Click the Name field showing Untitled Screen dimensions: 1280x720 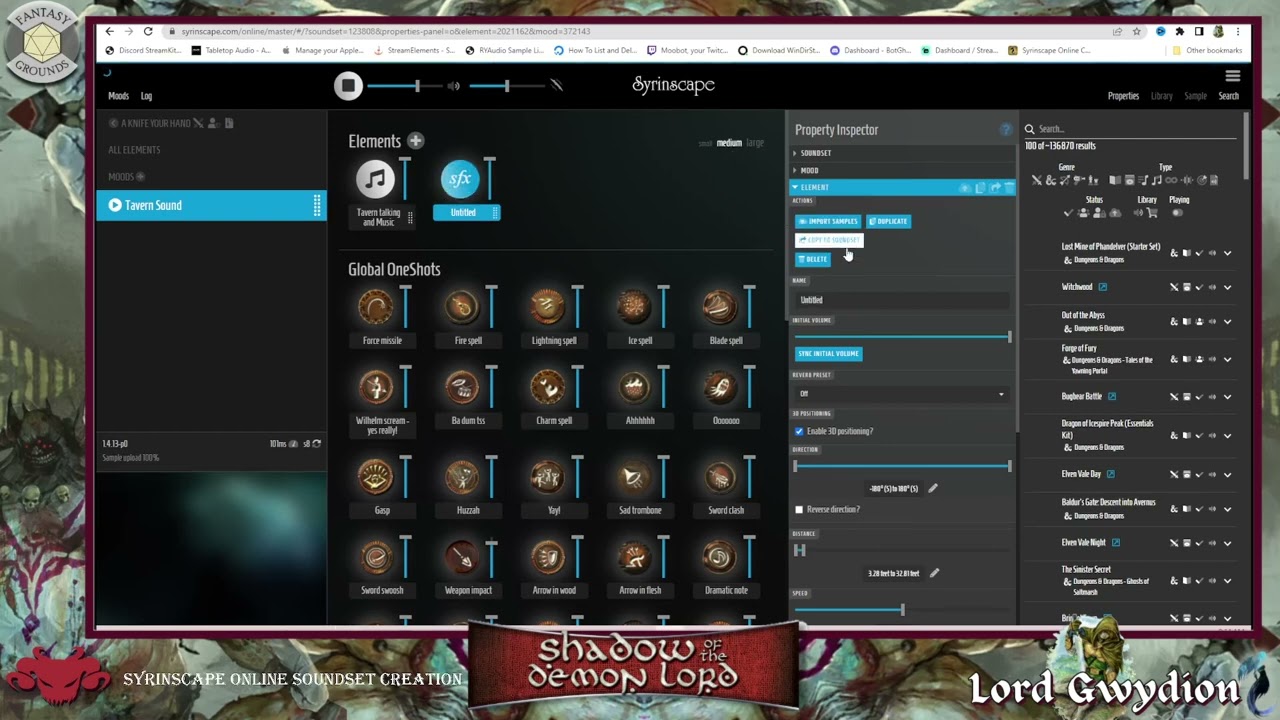[902, 300]
